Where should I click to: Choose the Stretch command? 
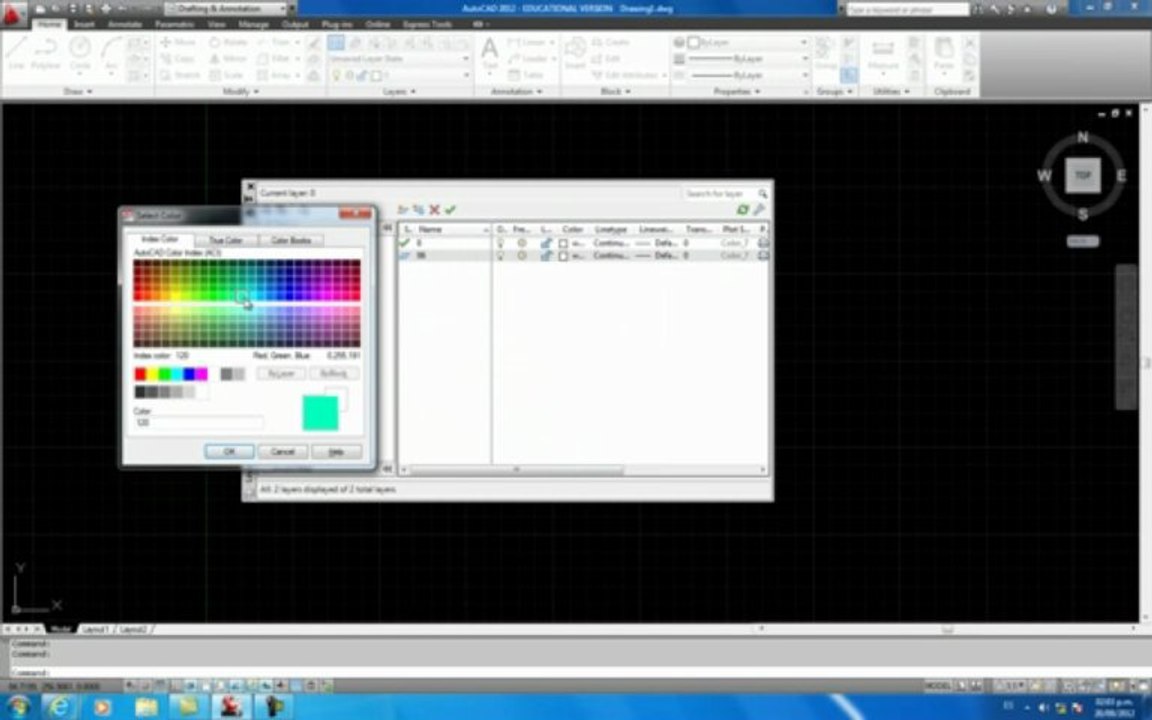[180, 75]
